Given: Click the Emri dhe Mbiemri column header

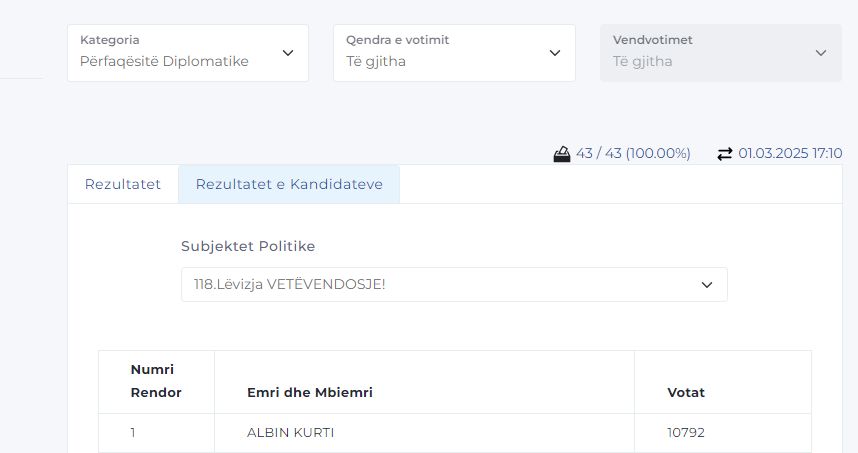Looking at the screenshot, I should pos(310,393).
